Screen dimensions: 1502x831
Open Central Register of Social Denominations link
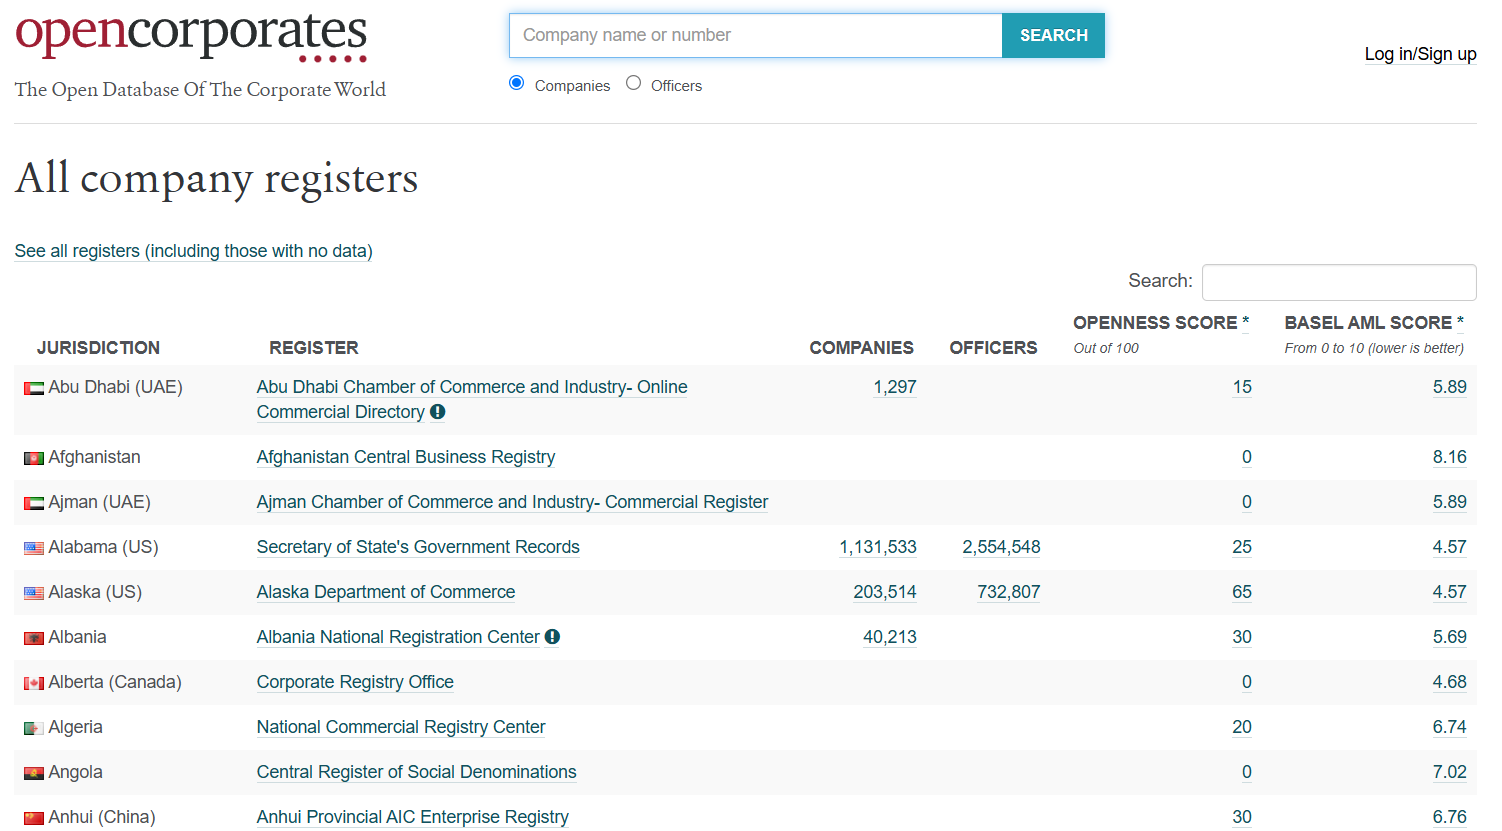pyautogui.click(x=417, y=772)
